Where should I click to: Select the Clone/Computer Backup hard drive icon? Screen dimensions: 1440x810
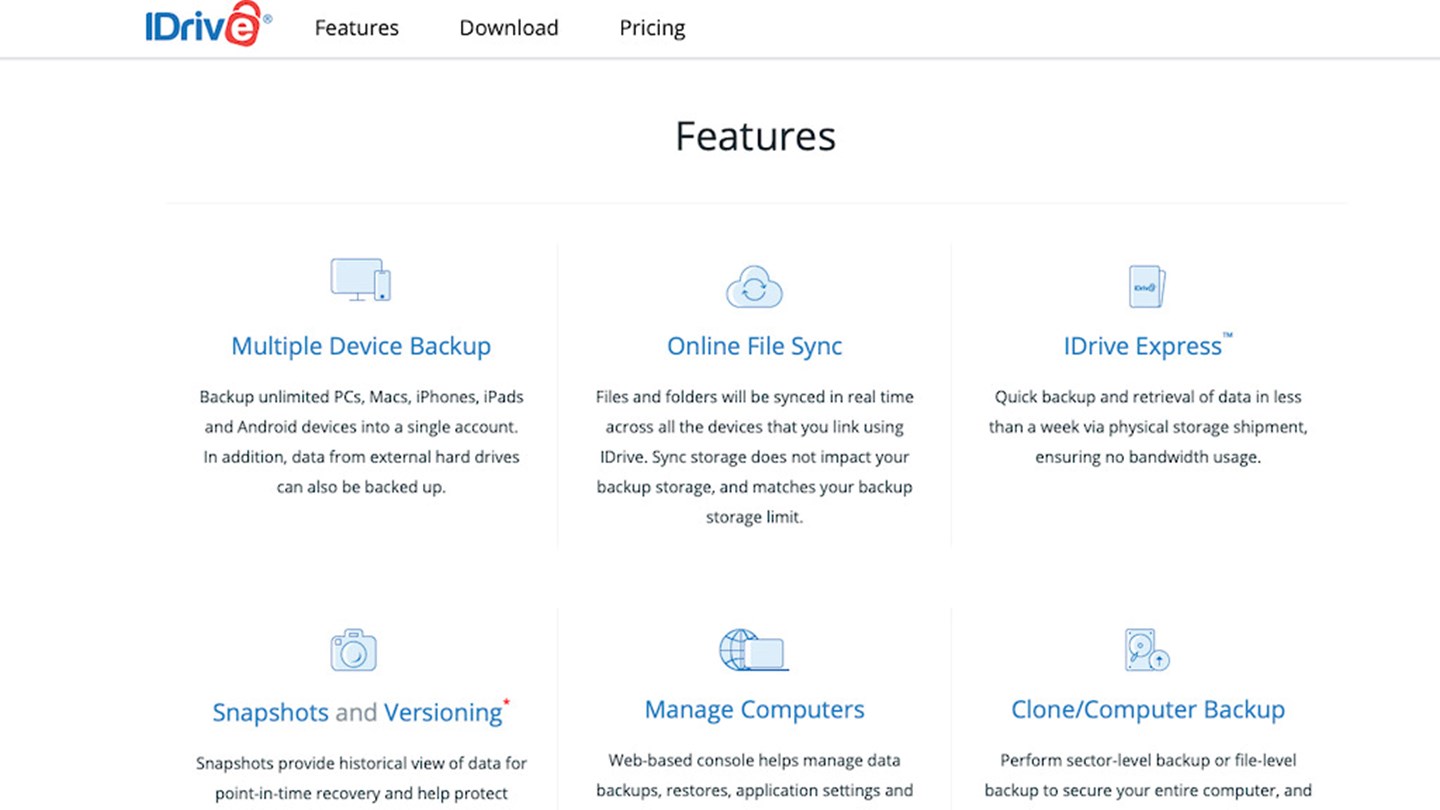point(1147,649)
